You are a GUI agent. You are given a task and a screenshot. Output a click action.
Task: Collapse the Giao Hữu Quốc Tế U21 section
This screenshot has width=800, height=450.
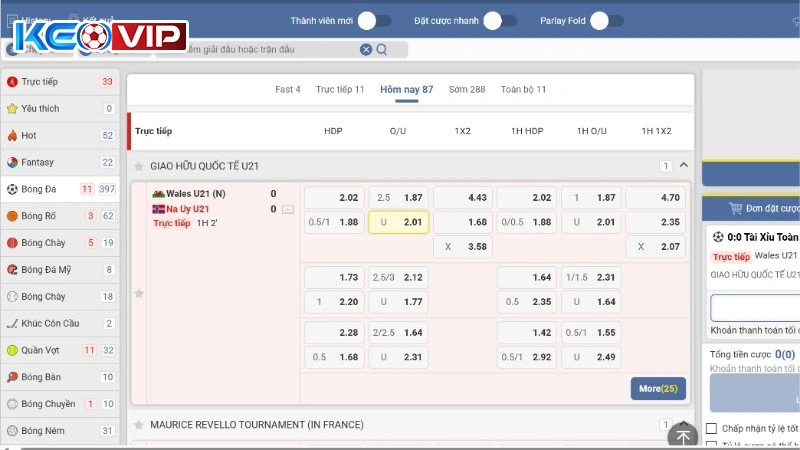tap(684, 166)
